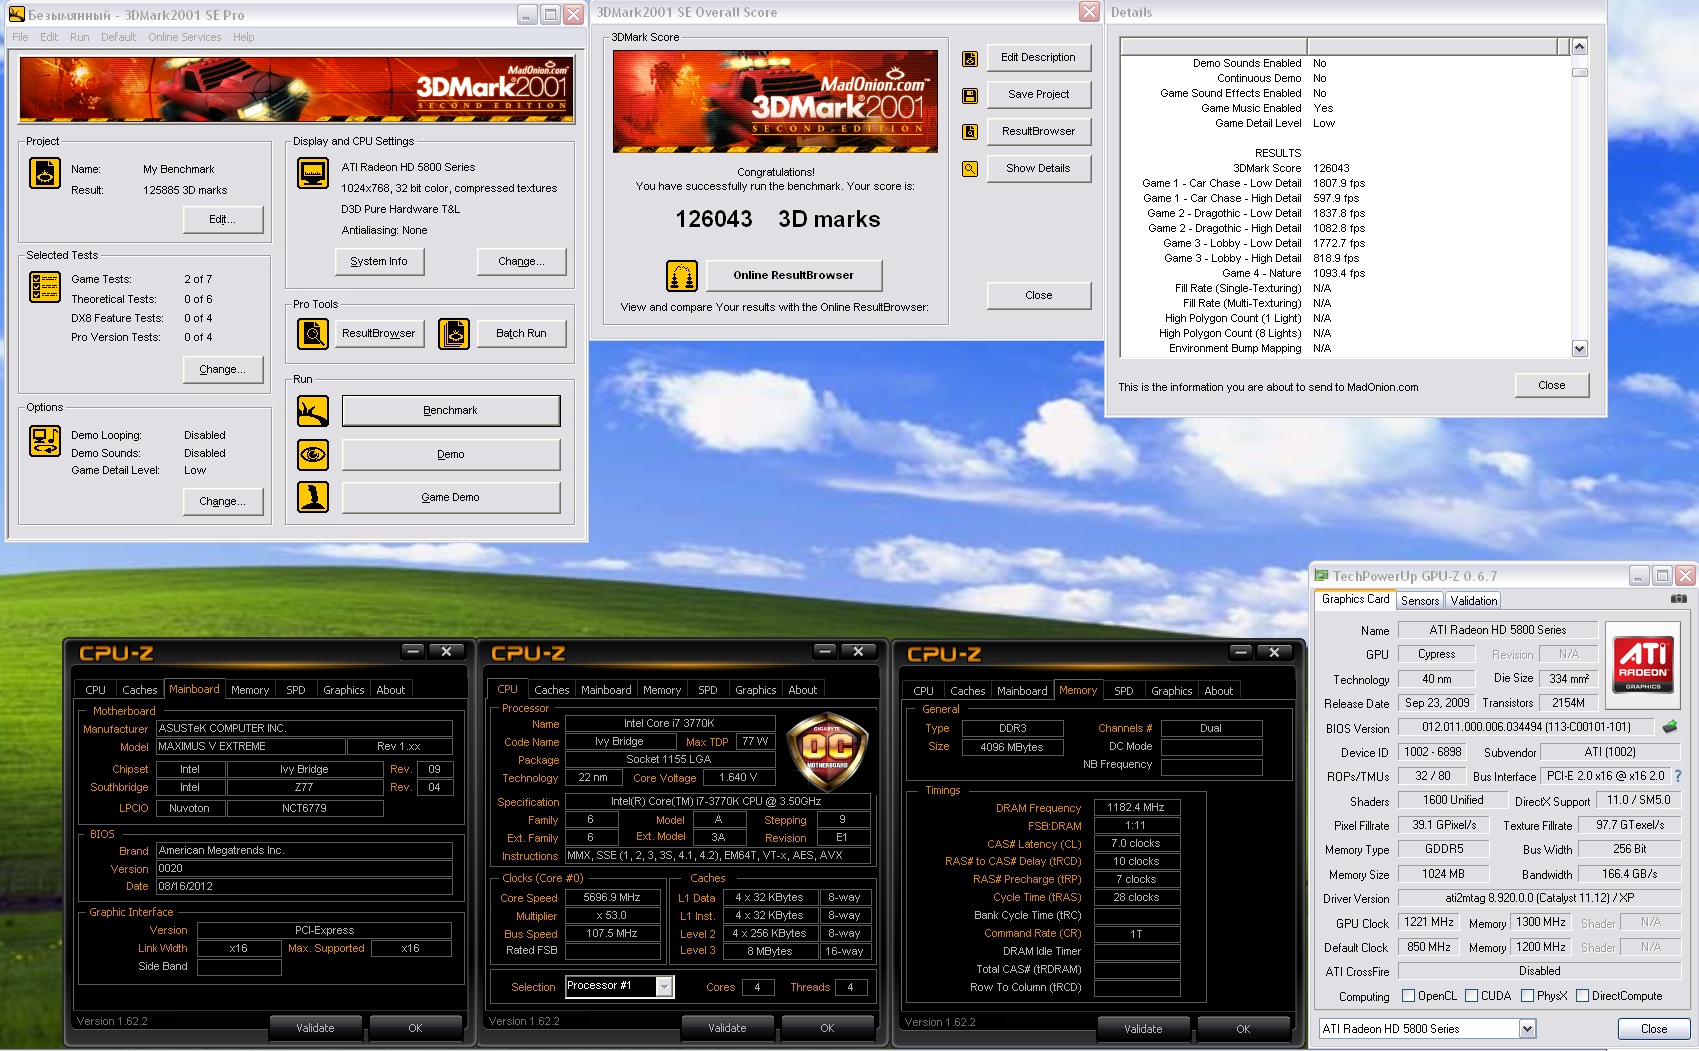Screen dimensions: 1699x1051
Task: Click Change... button under Options
Action: [223, 502]
